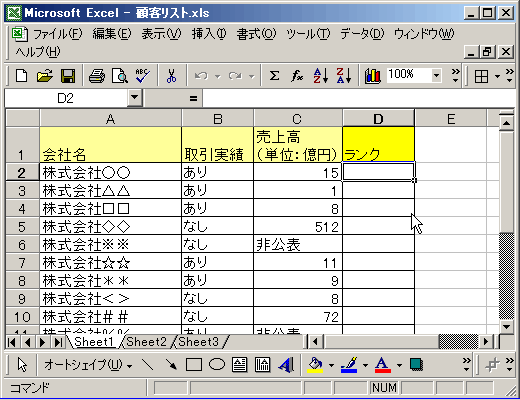Click in the formula bar field
The height and width of the screenshot is (400, 520).
coord(358,98)
